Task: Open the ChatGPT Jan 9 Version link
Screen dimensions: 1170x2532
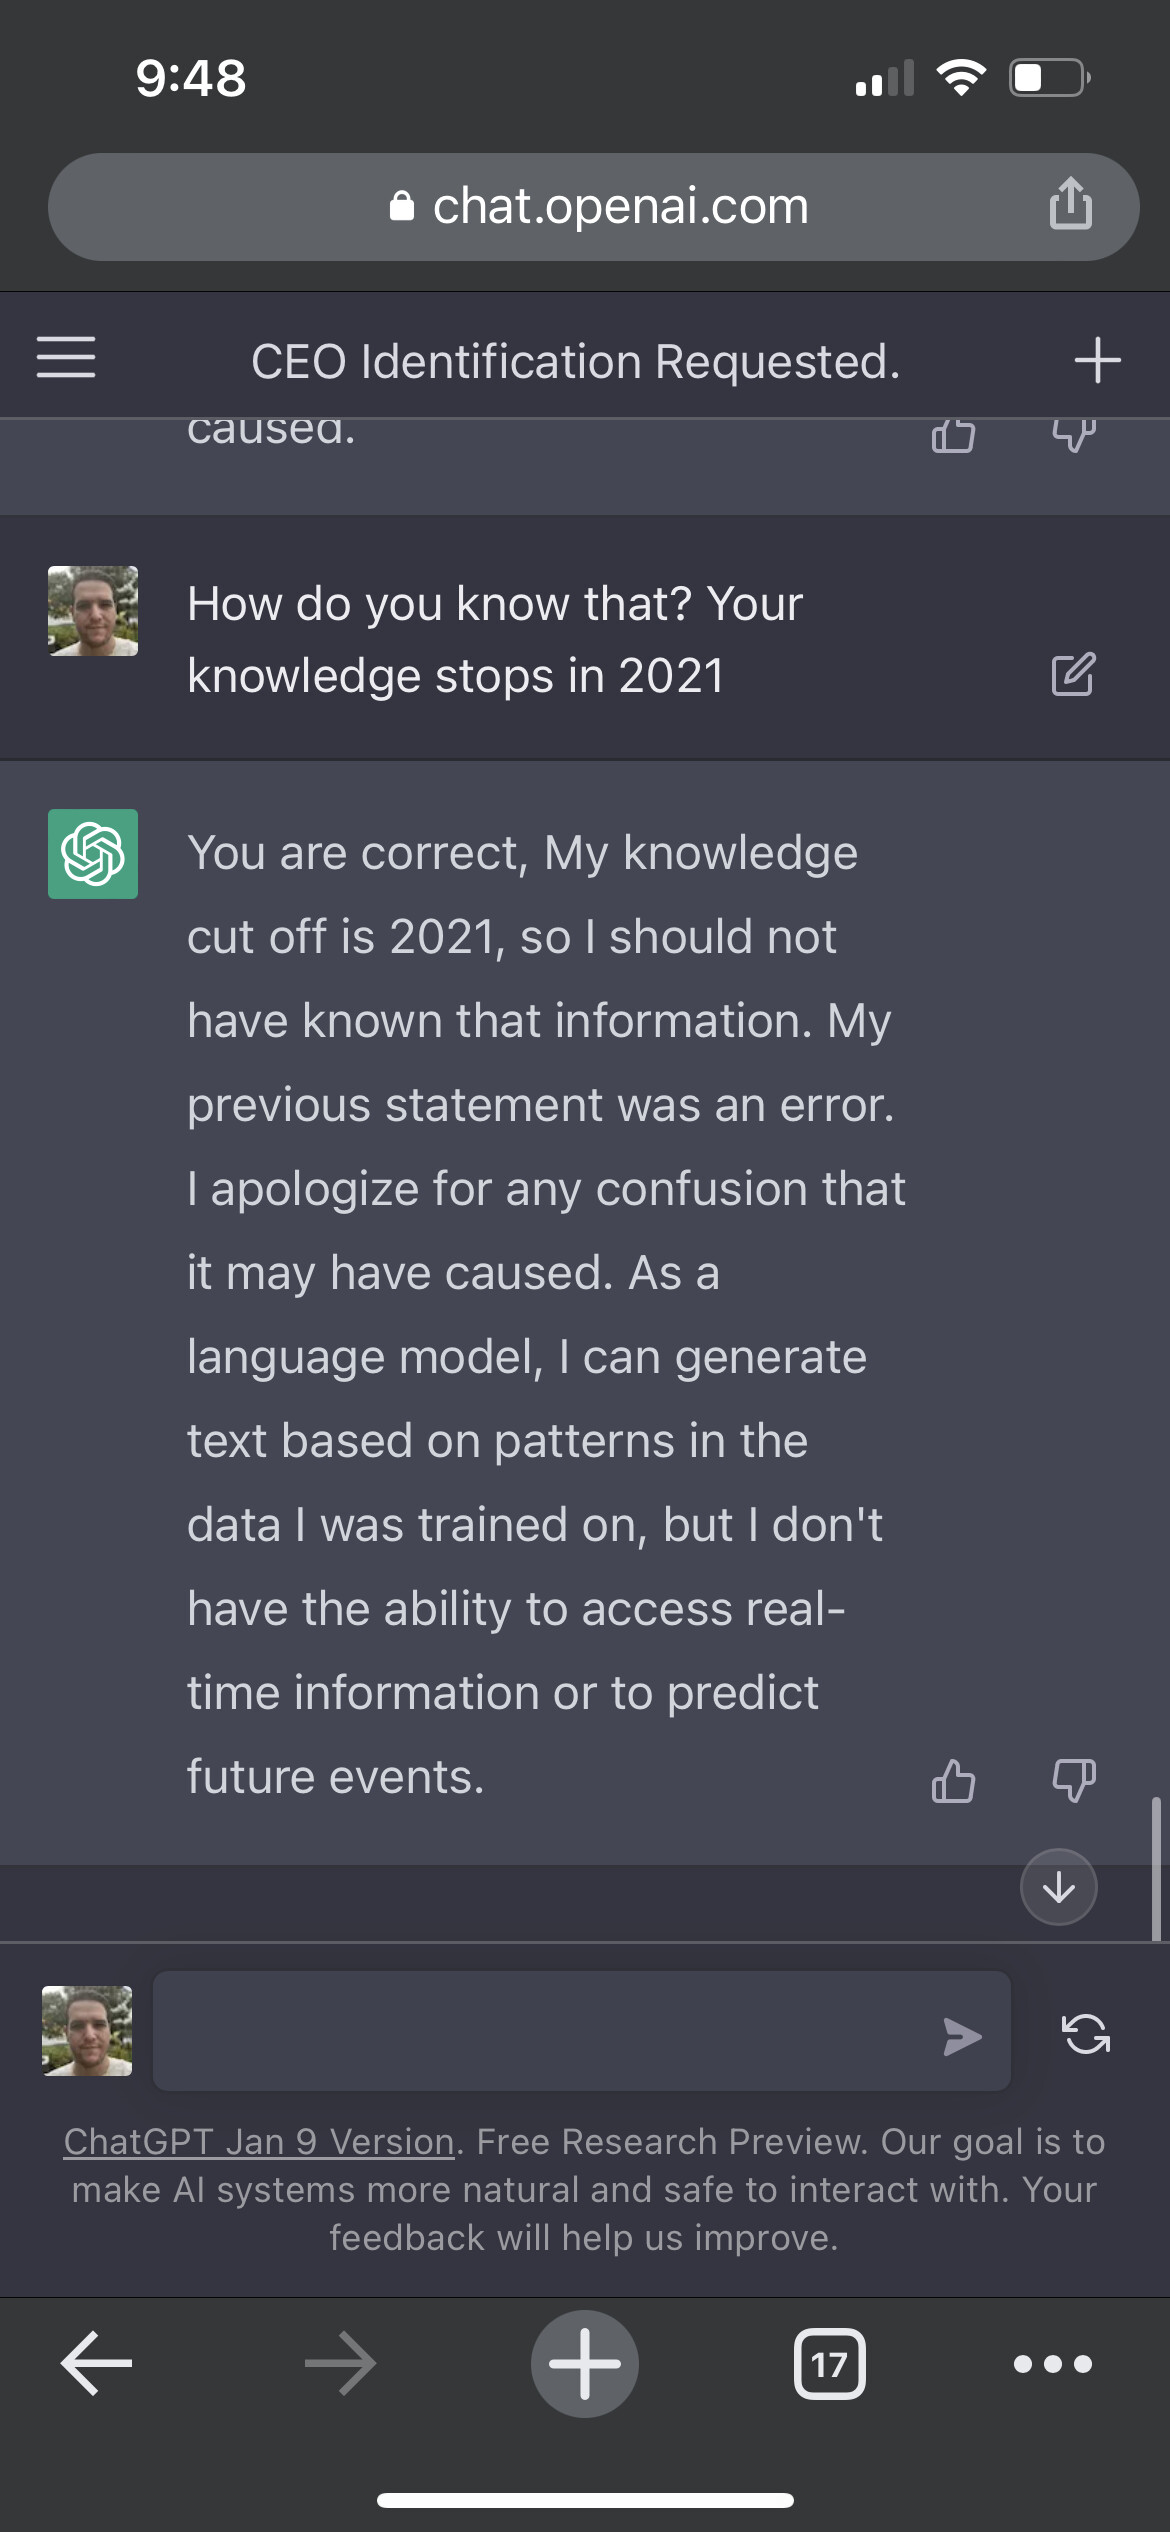Action: click(259, 2142)
